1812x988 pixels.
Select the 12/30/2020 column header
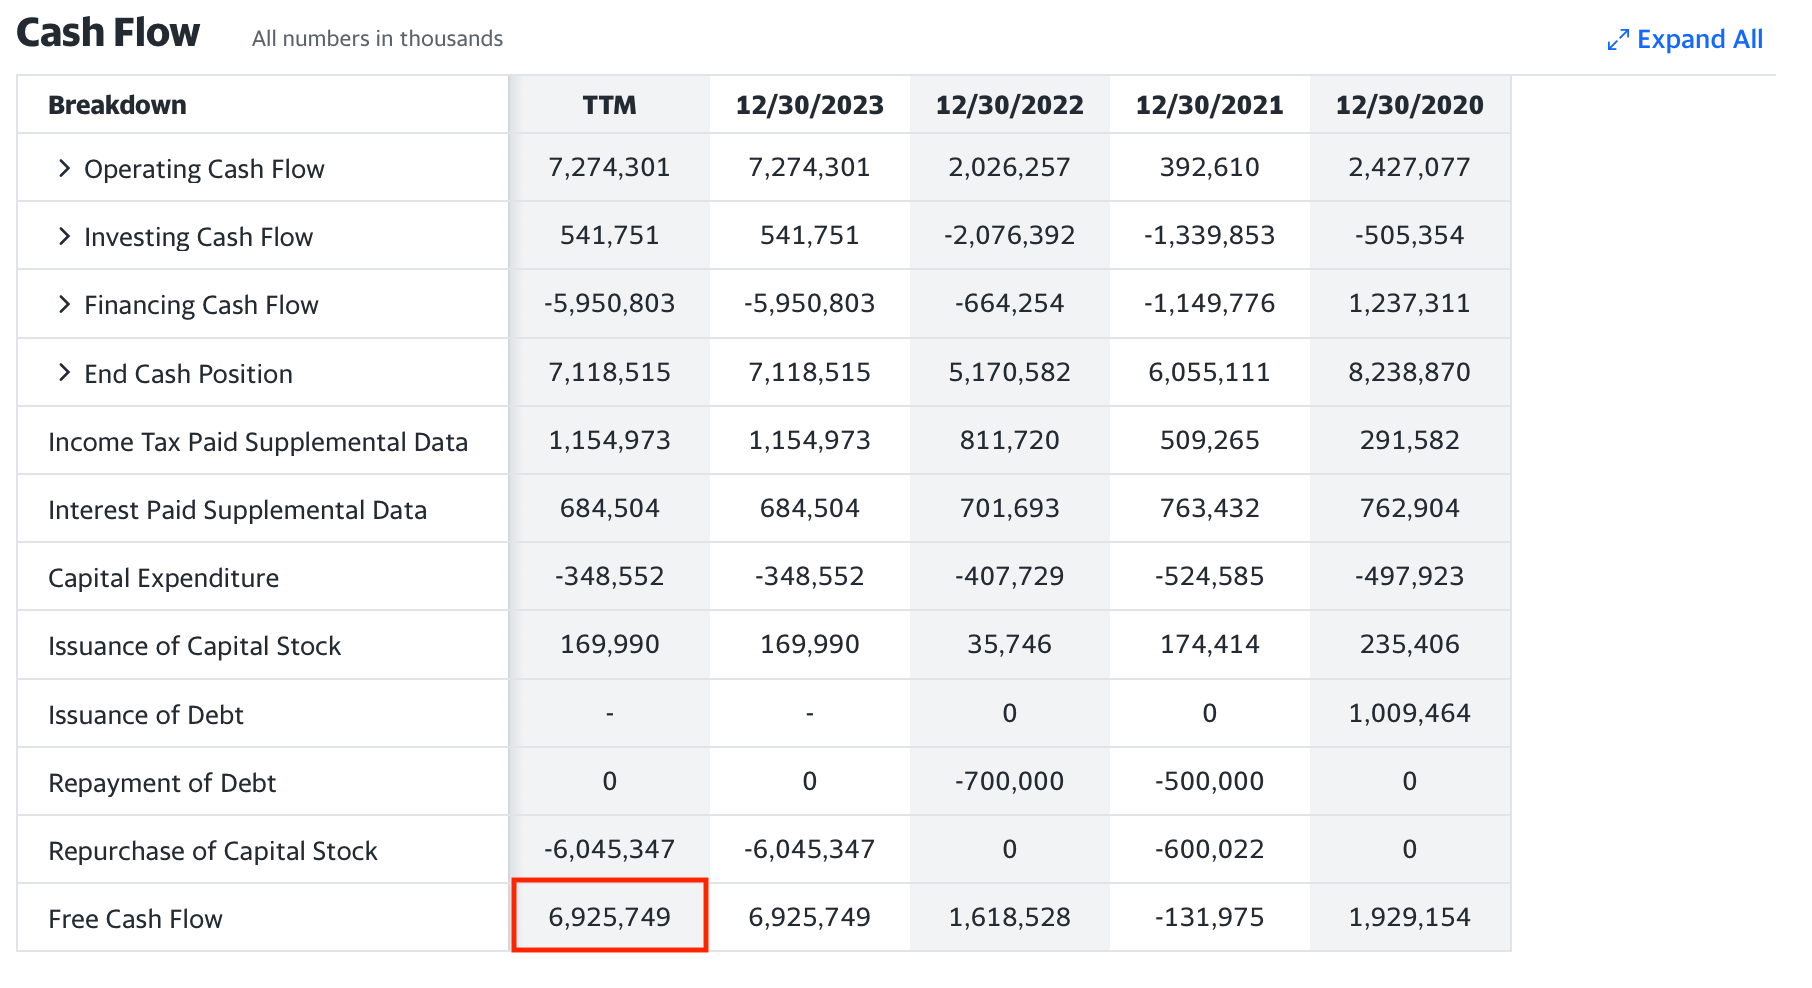[1409, 105]
